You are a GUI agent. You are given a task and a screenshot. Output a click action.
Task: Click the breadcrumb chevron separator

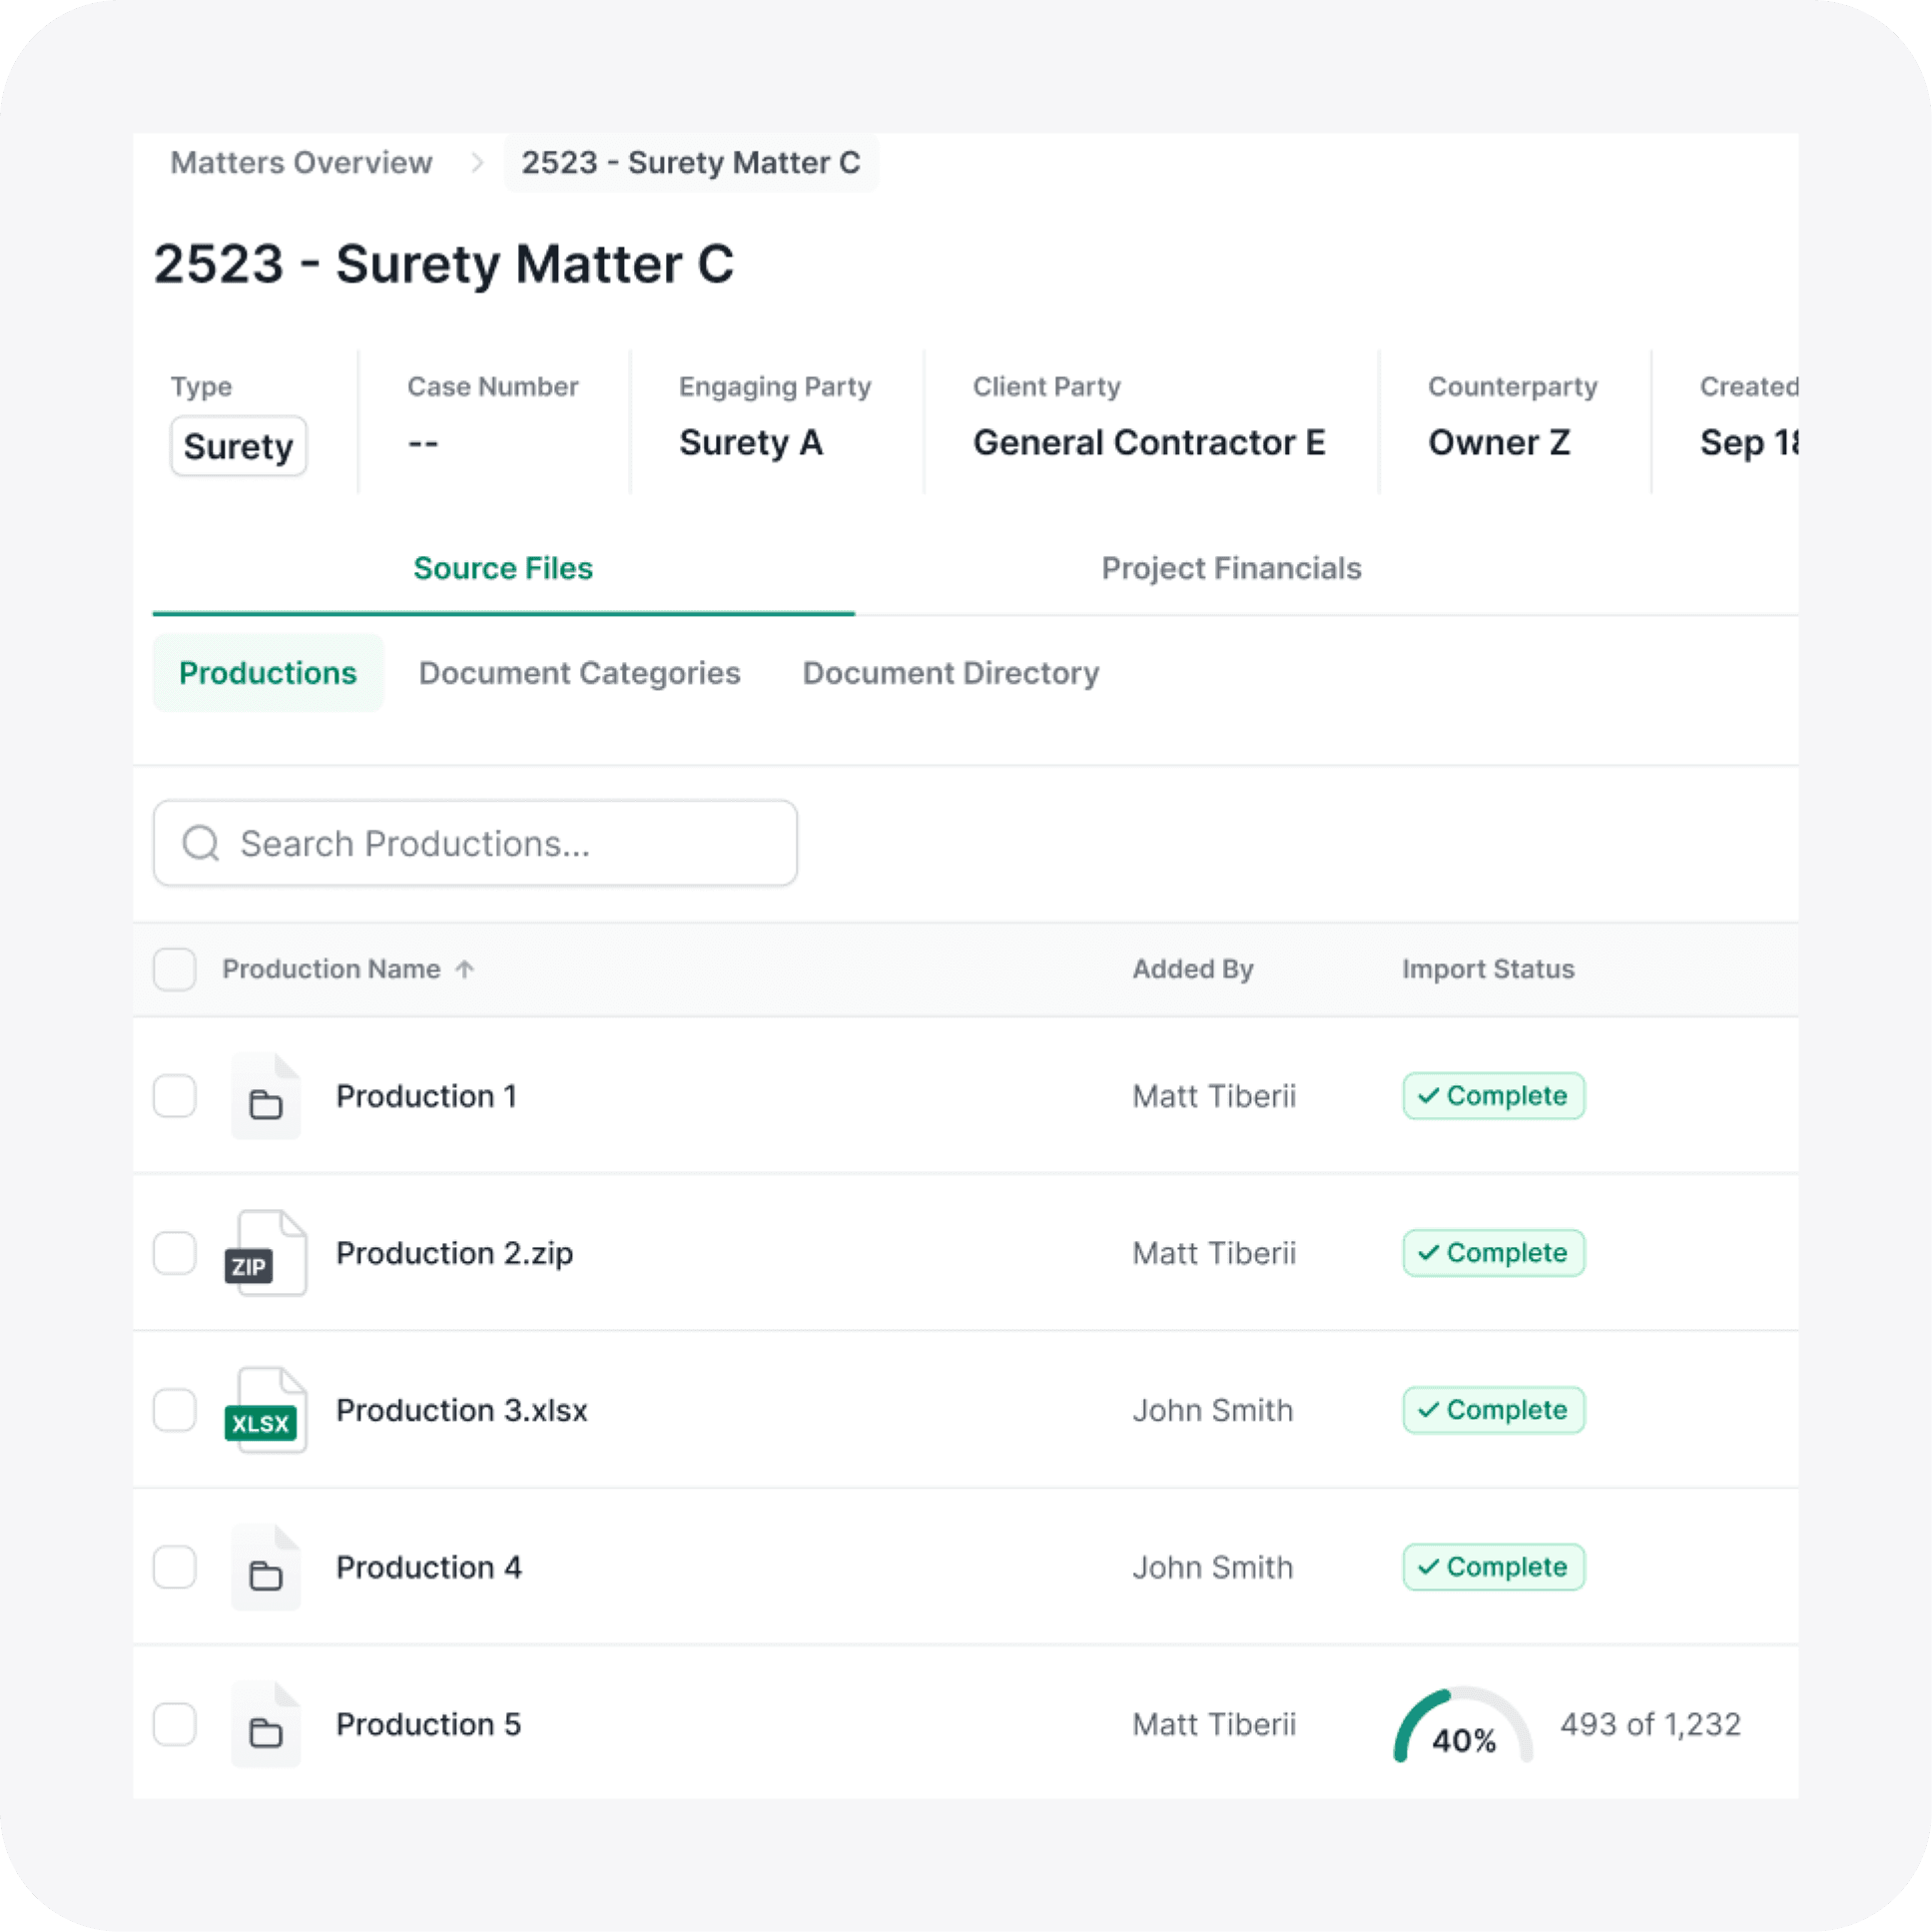(x=477, y=162)
